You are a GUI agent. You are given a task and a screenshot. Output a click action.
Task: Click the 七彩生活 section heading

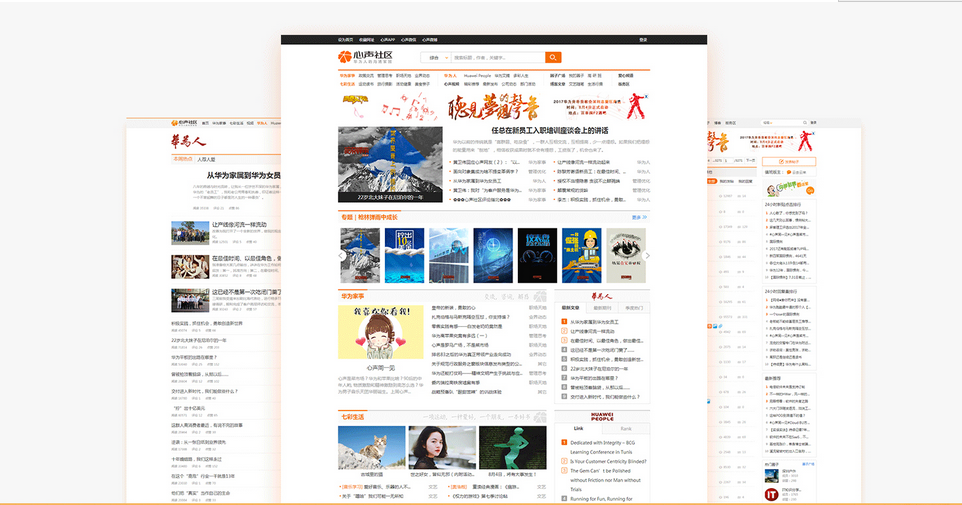[353, 417]
